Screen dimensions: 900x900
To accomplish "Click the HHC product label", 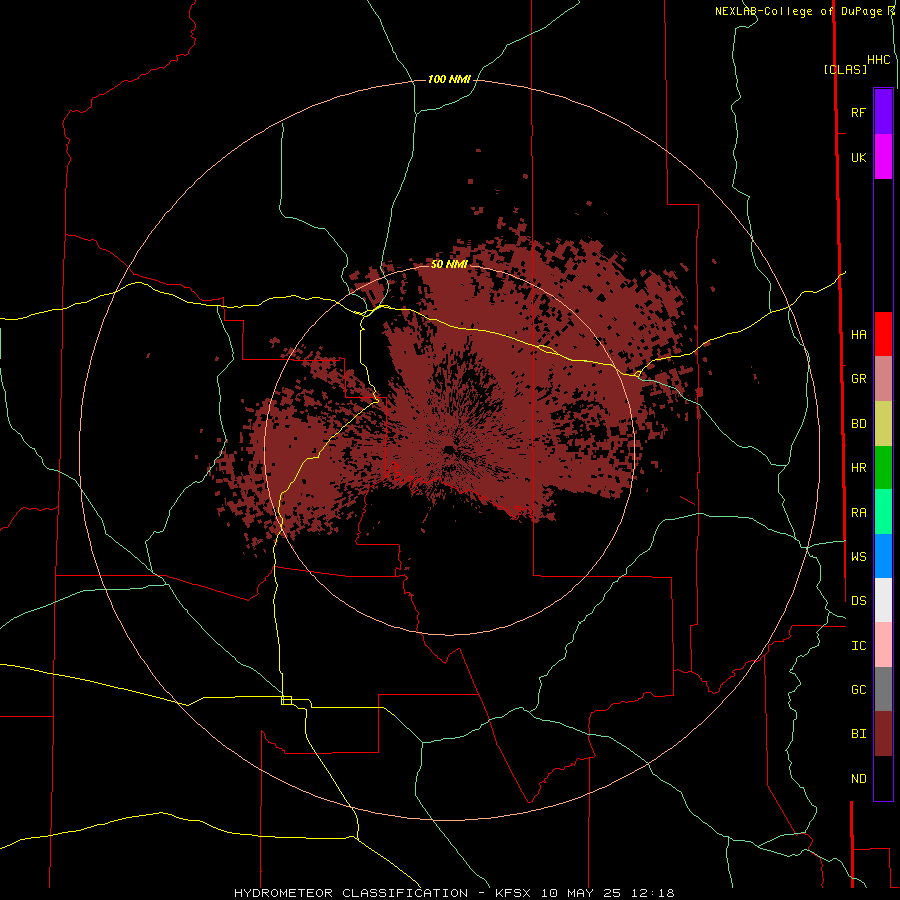I will tap(879, 60).
